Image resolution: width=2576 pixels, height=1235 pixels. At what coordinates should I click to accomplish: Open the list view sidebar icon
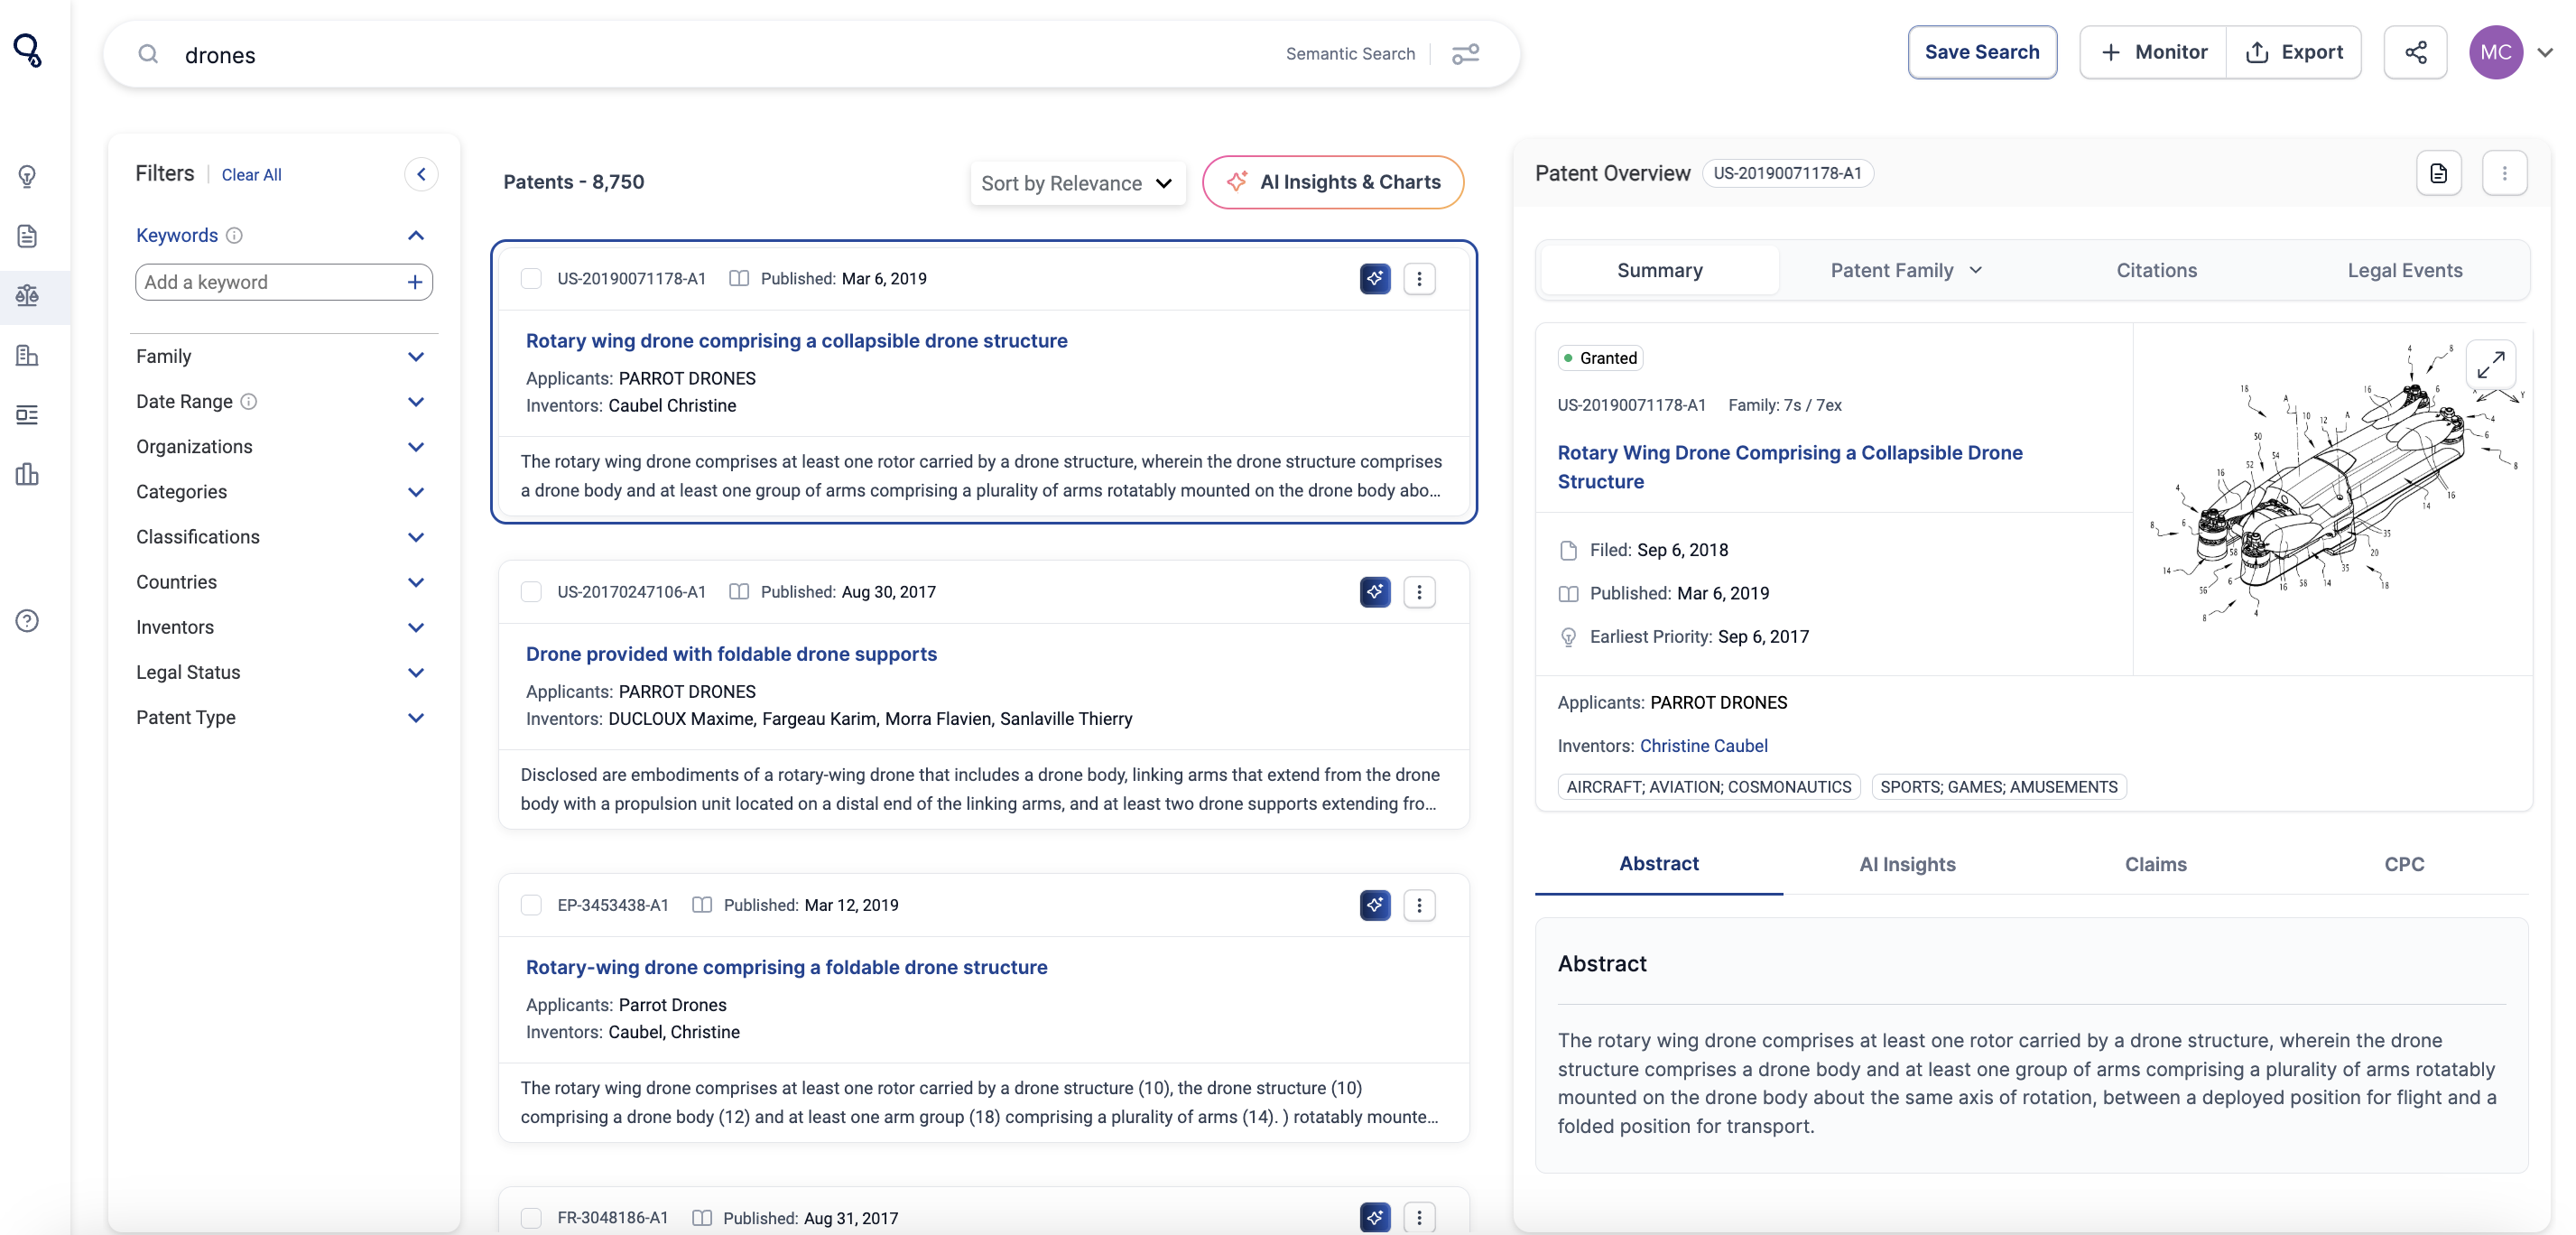click(27, 414)
